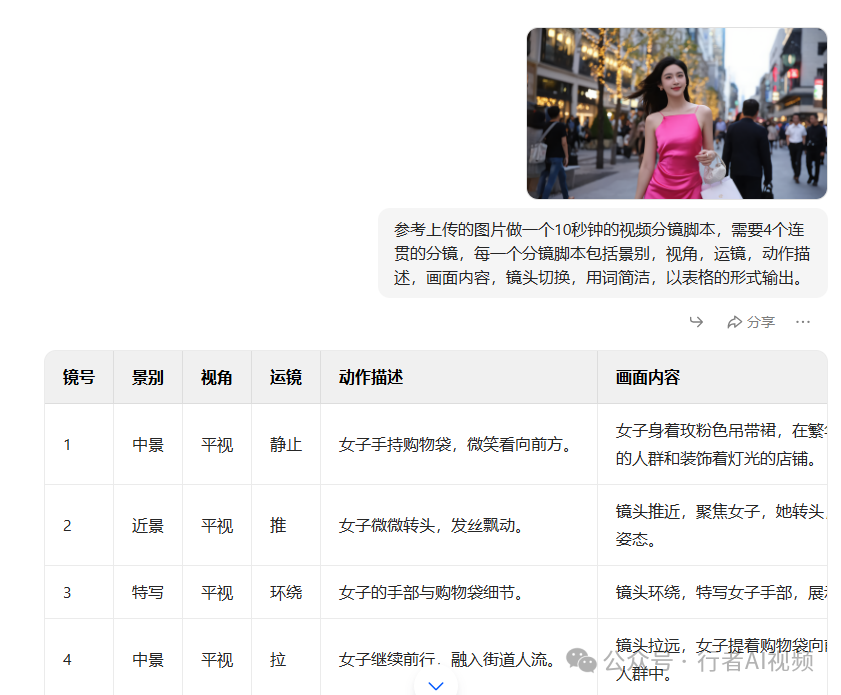This screenshot has height=695, width=841.
Task: Click 女子继续前行 融入街道人流 cell
Action: coord(459,659)
